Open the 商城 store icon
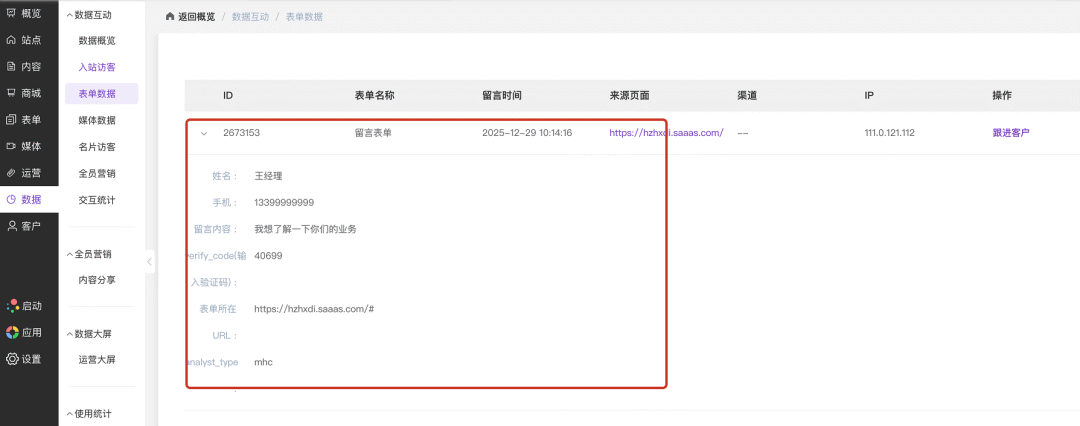Image resolution: width=1080 pixels, height=426 pixels. (12, 93)
